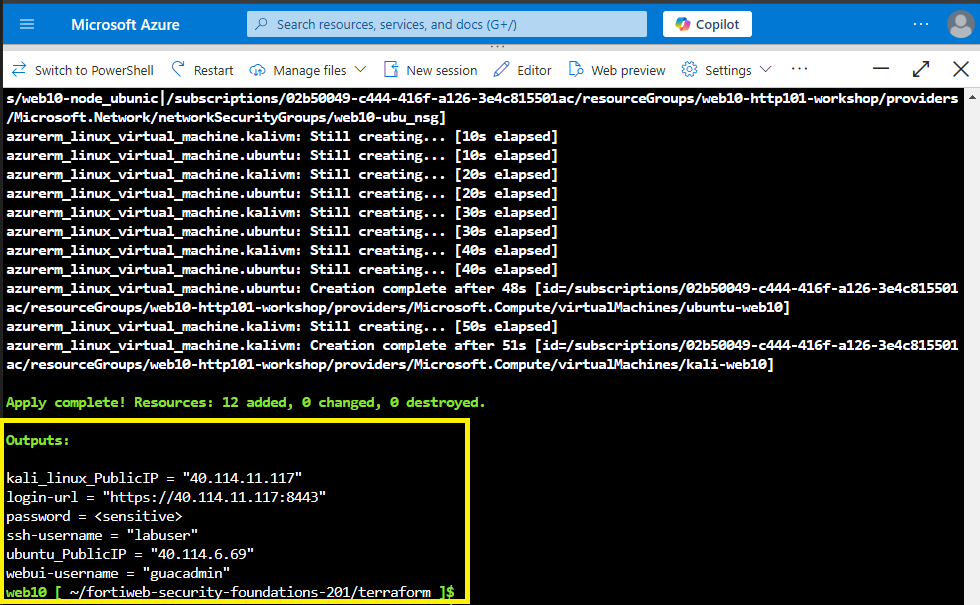Open the Editor

(522, 70)
